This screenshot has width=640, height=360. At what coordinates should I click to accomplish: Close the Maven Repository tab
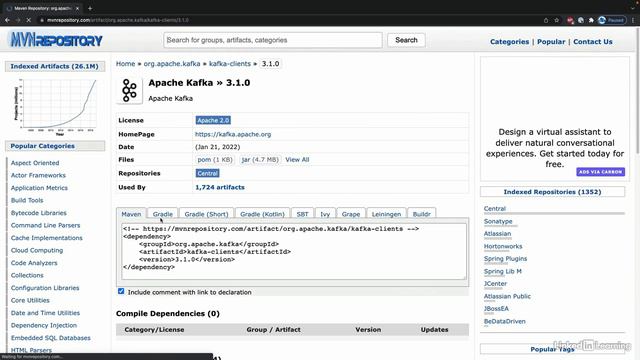pos(77,8)
